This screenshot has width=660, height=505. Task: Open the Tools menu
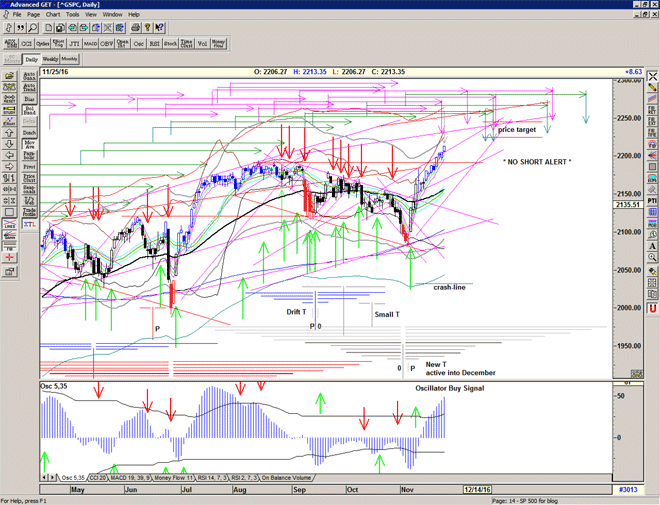pyautogui.click(x=70, y=15)
